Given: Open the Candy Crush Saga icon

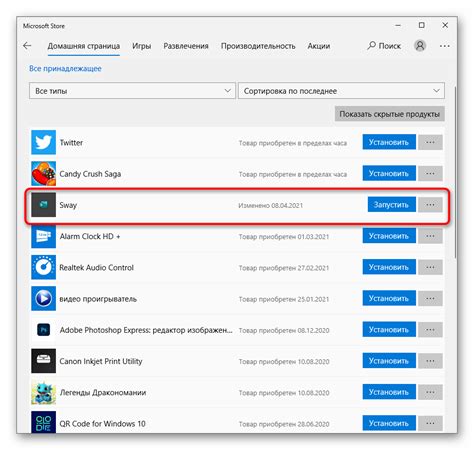Looking at the screenshot, I should point(43,174).
